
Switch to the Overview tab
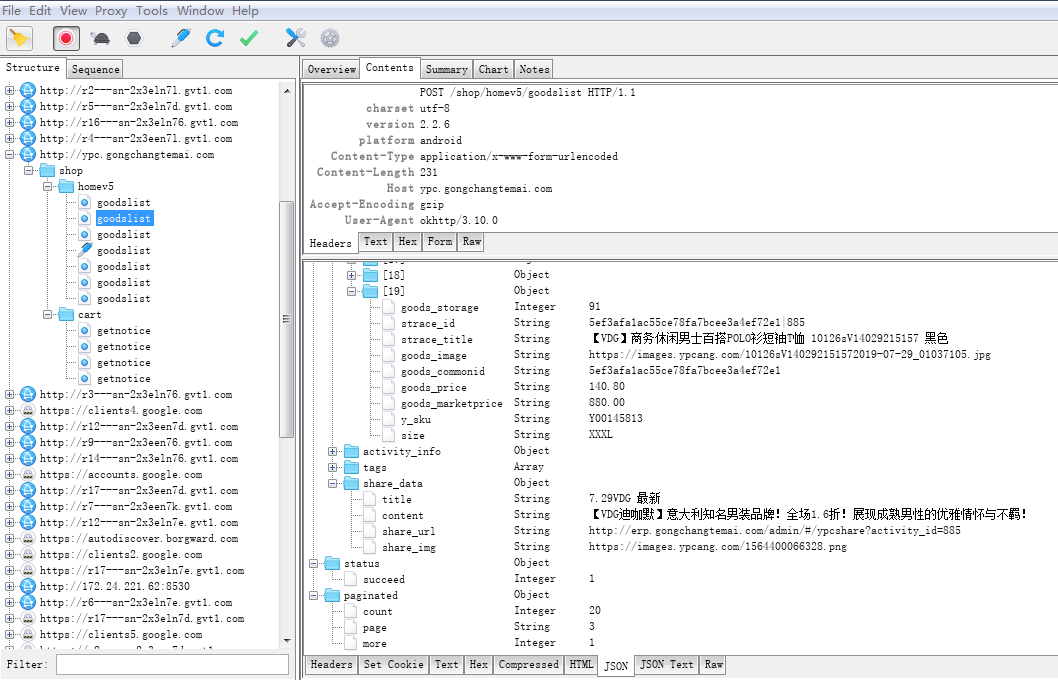[x=331, y=69]
